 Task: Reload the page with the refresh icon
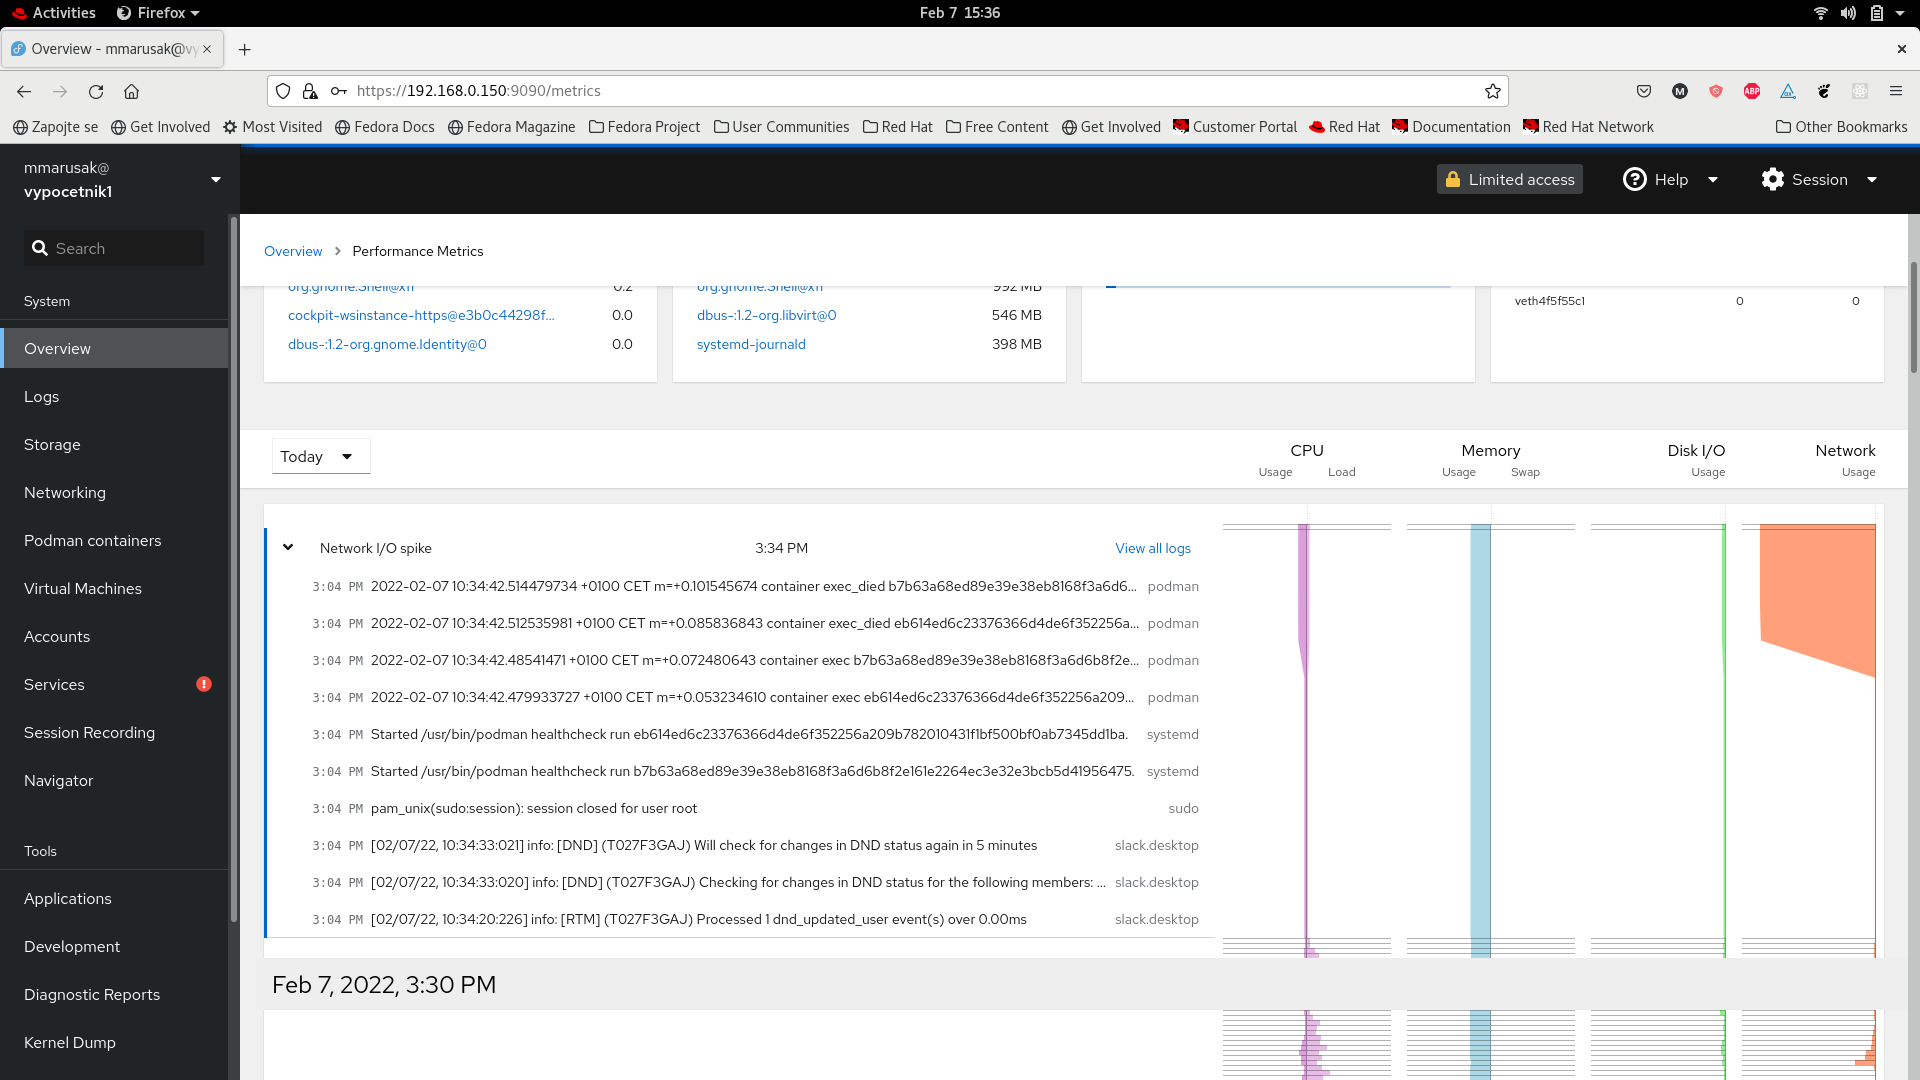[x=96, y=91]
